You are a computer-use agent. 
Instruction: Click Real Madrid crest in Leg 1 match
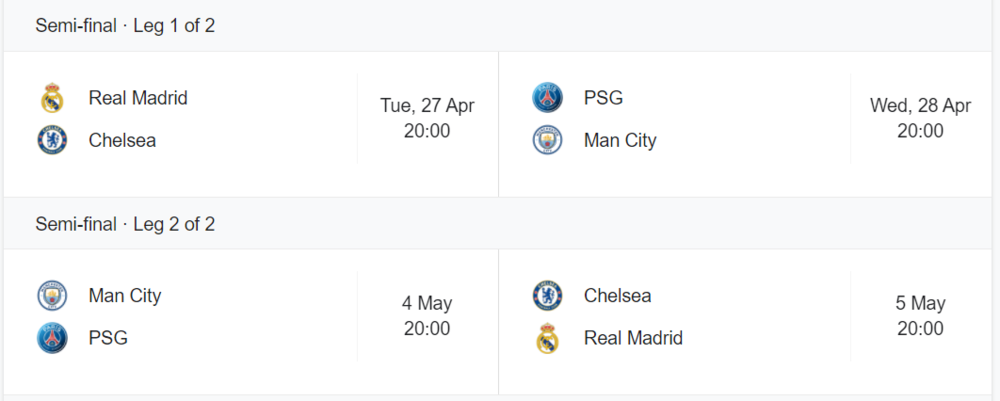[52, 98]
